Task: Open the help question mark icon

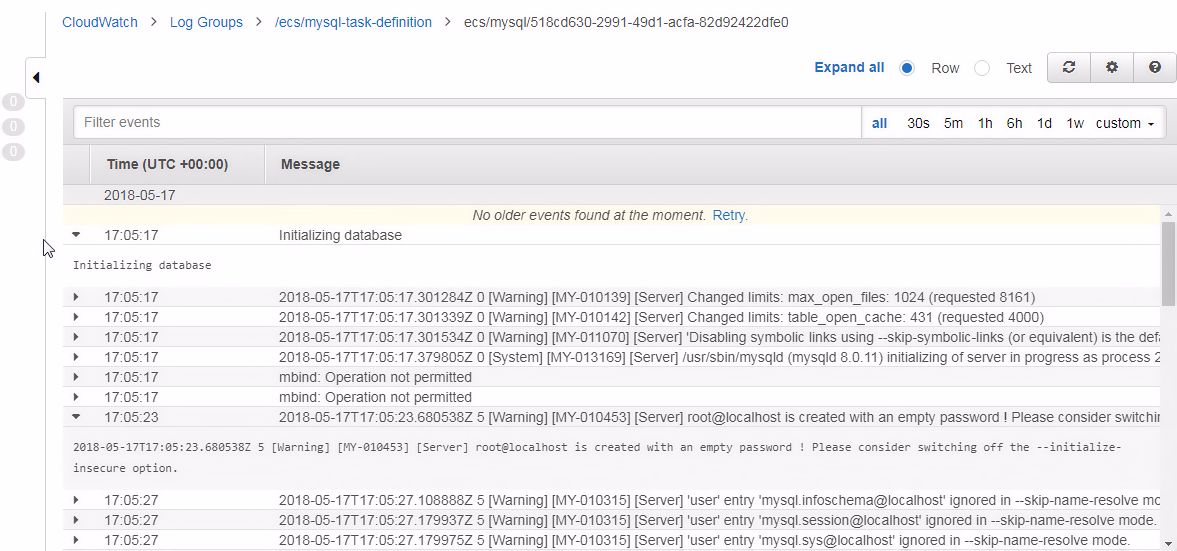Action: (x=1154, y=68)
